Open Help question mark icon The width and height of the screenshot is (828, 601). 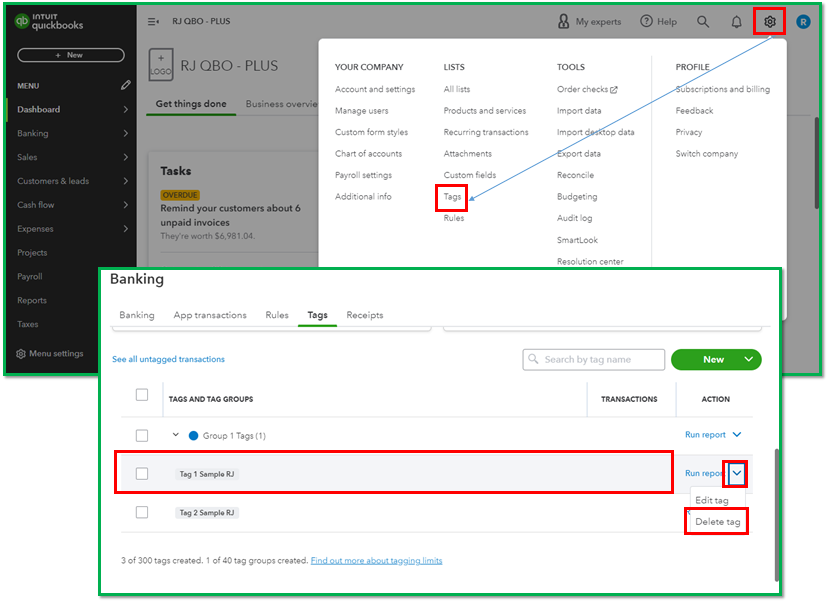click(646, 21)
